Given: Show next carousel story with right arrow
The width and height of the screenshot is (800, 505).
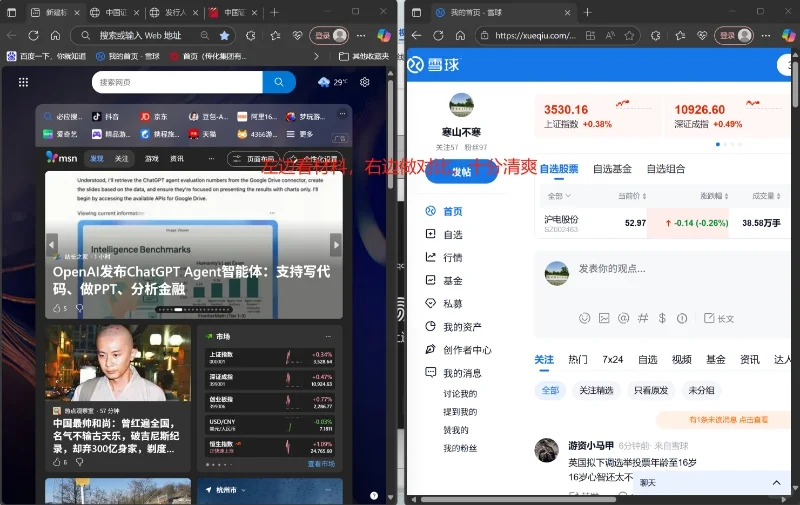Looking at the screenshot, I should [336, 245].
